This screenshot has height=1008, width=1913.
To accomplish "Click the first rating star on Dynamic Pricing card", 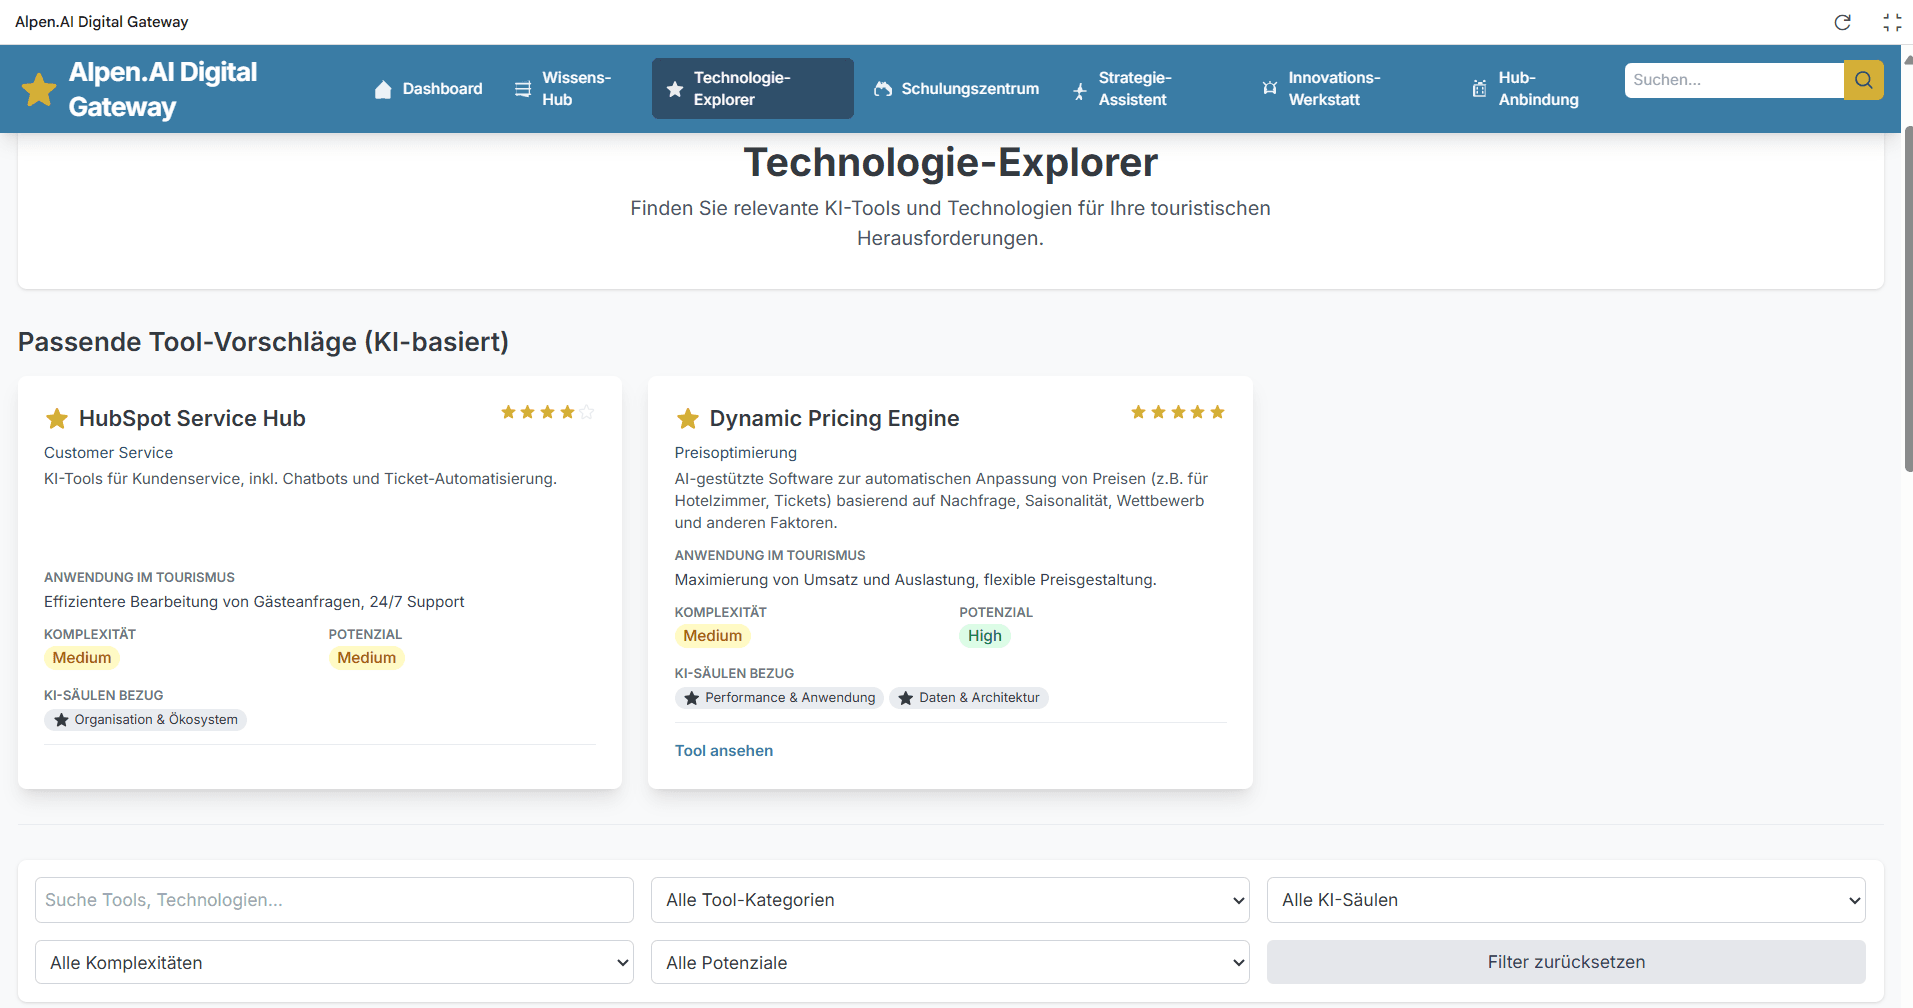I will (1138, 412).
